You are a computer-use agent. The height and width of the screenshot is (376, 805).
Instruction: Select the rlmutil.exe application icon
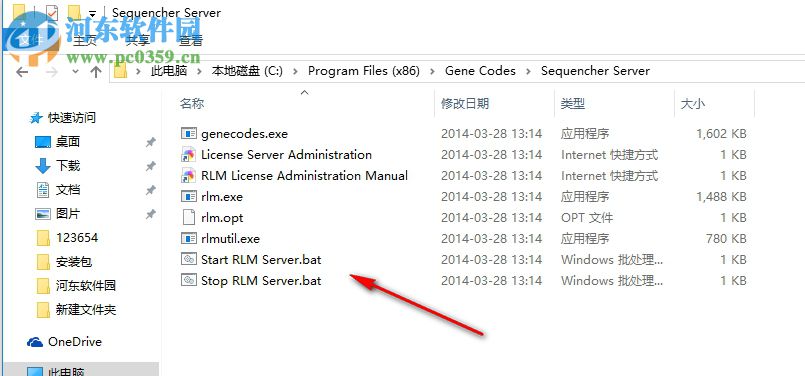pyautogui.click(x=189, y=239)
